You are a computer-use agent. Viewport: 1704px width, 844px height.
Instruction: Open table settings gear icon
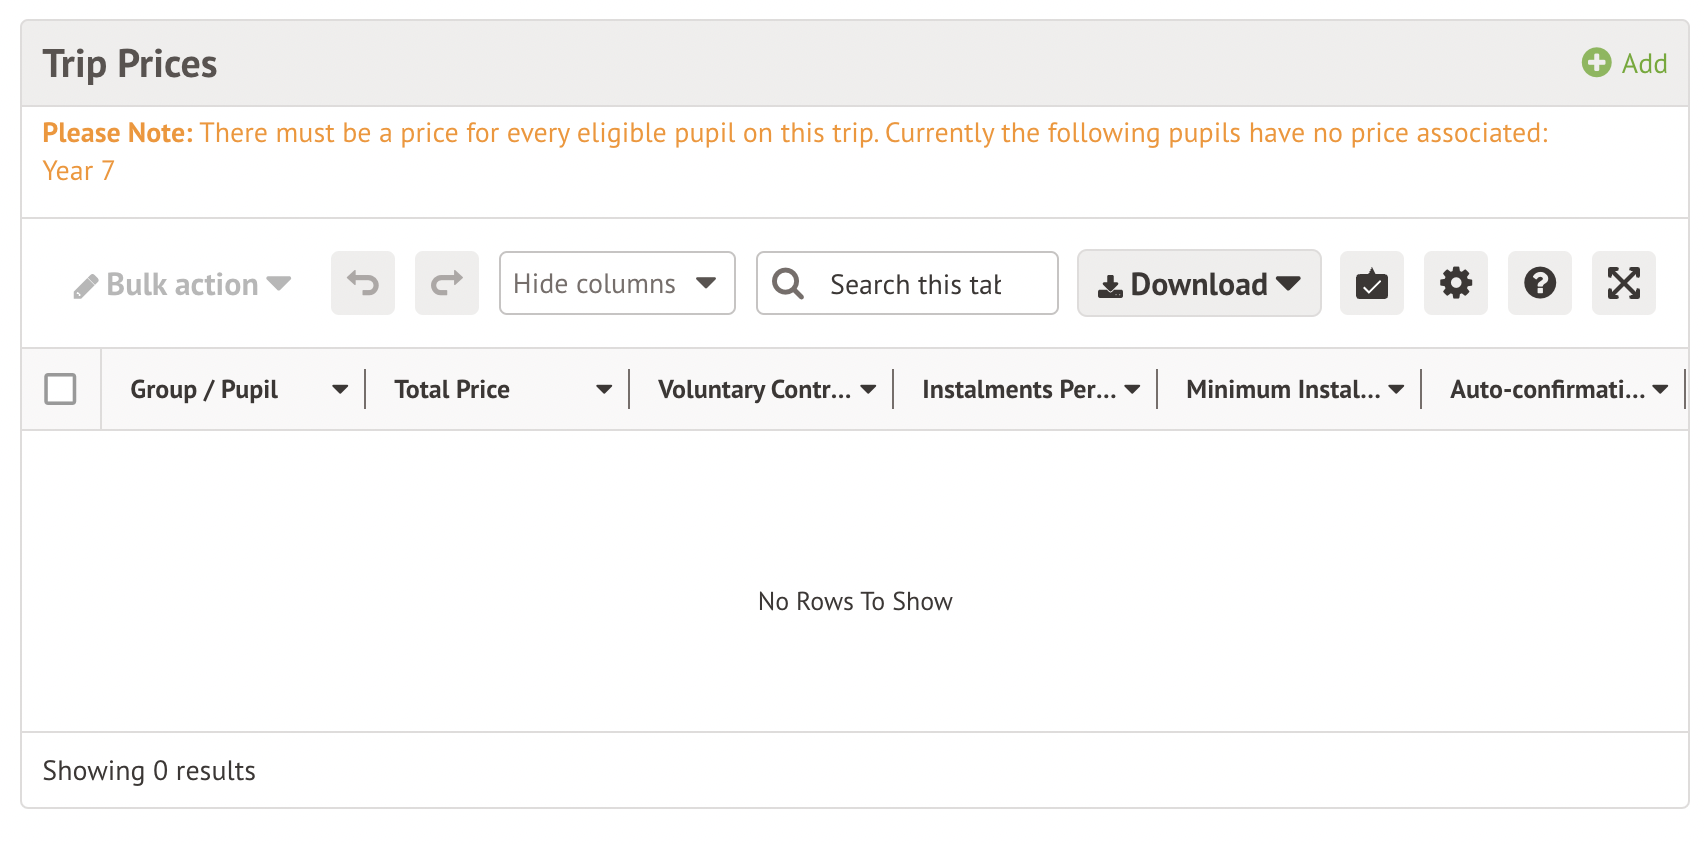tap(1456, 284)
